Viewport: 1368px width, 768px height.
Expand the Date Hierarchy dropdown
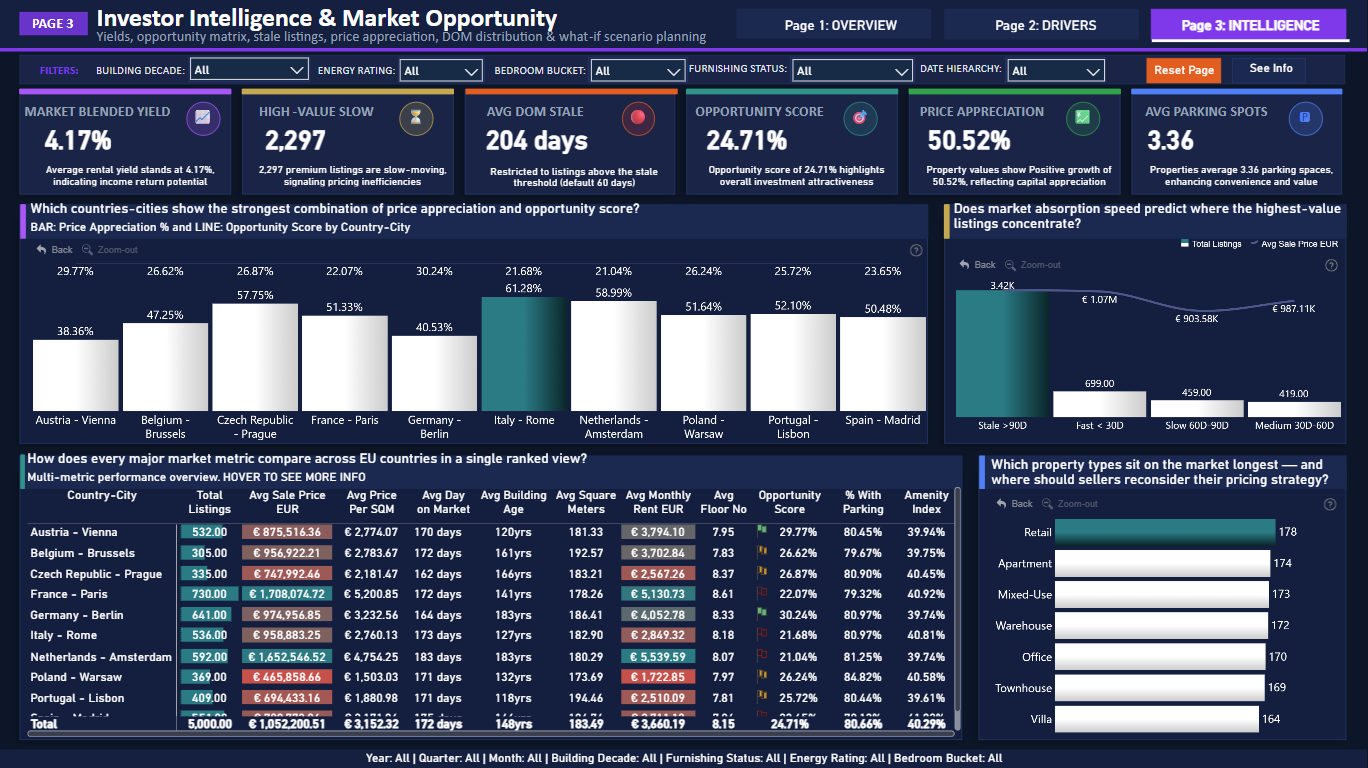click(x=1056, y=71)
